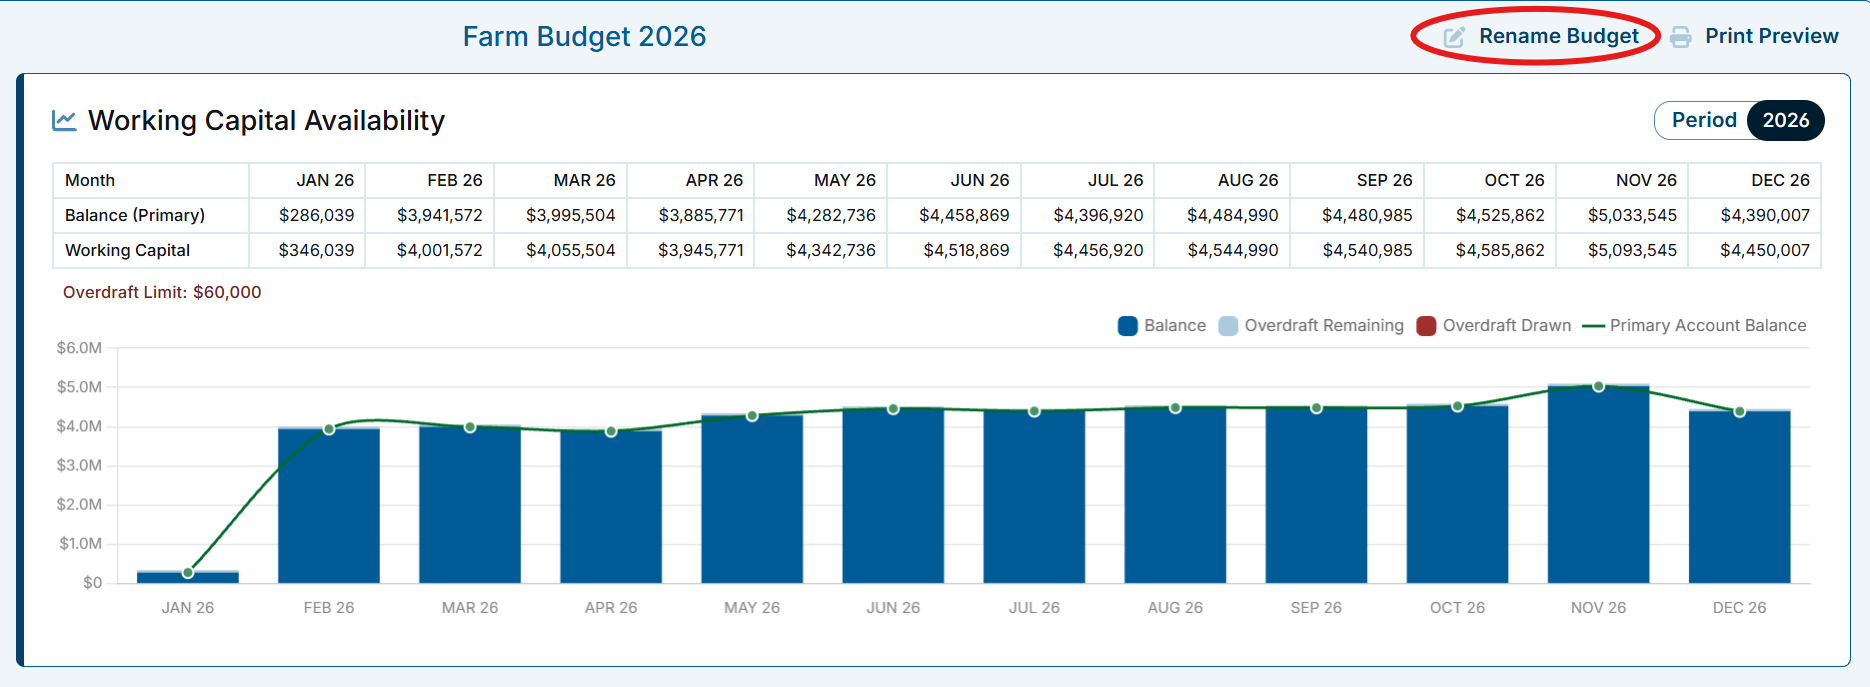
Task: Click the Rename Budget link
Action: point(1559,36)
